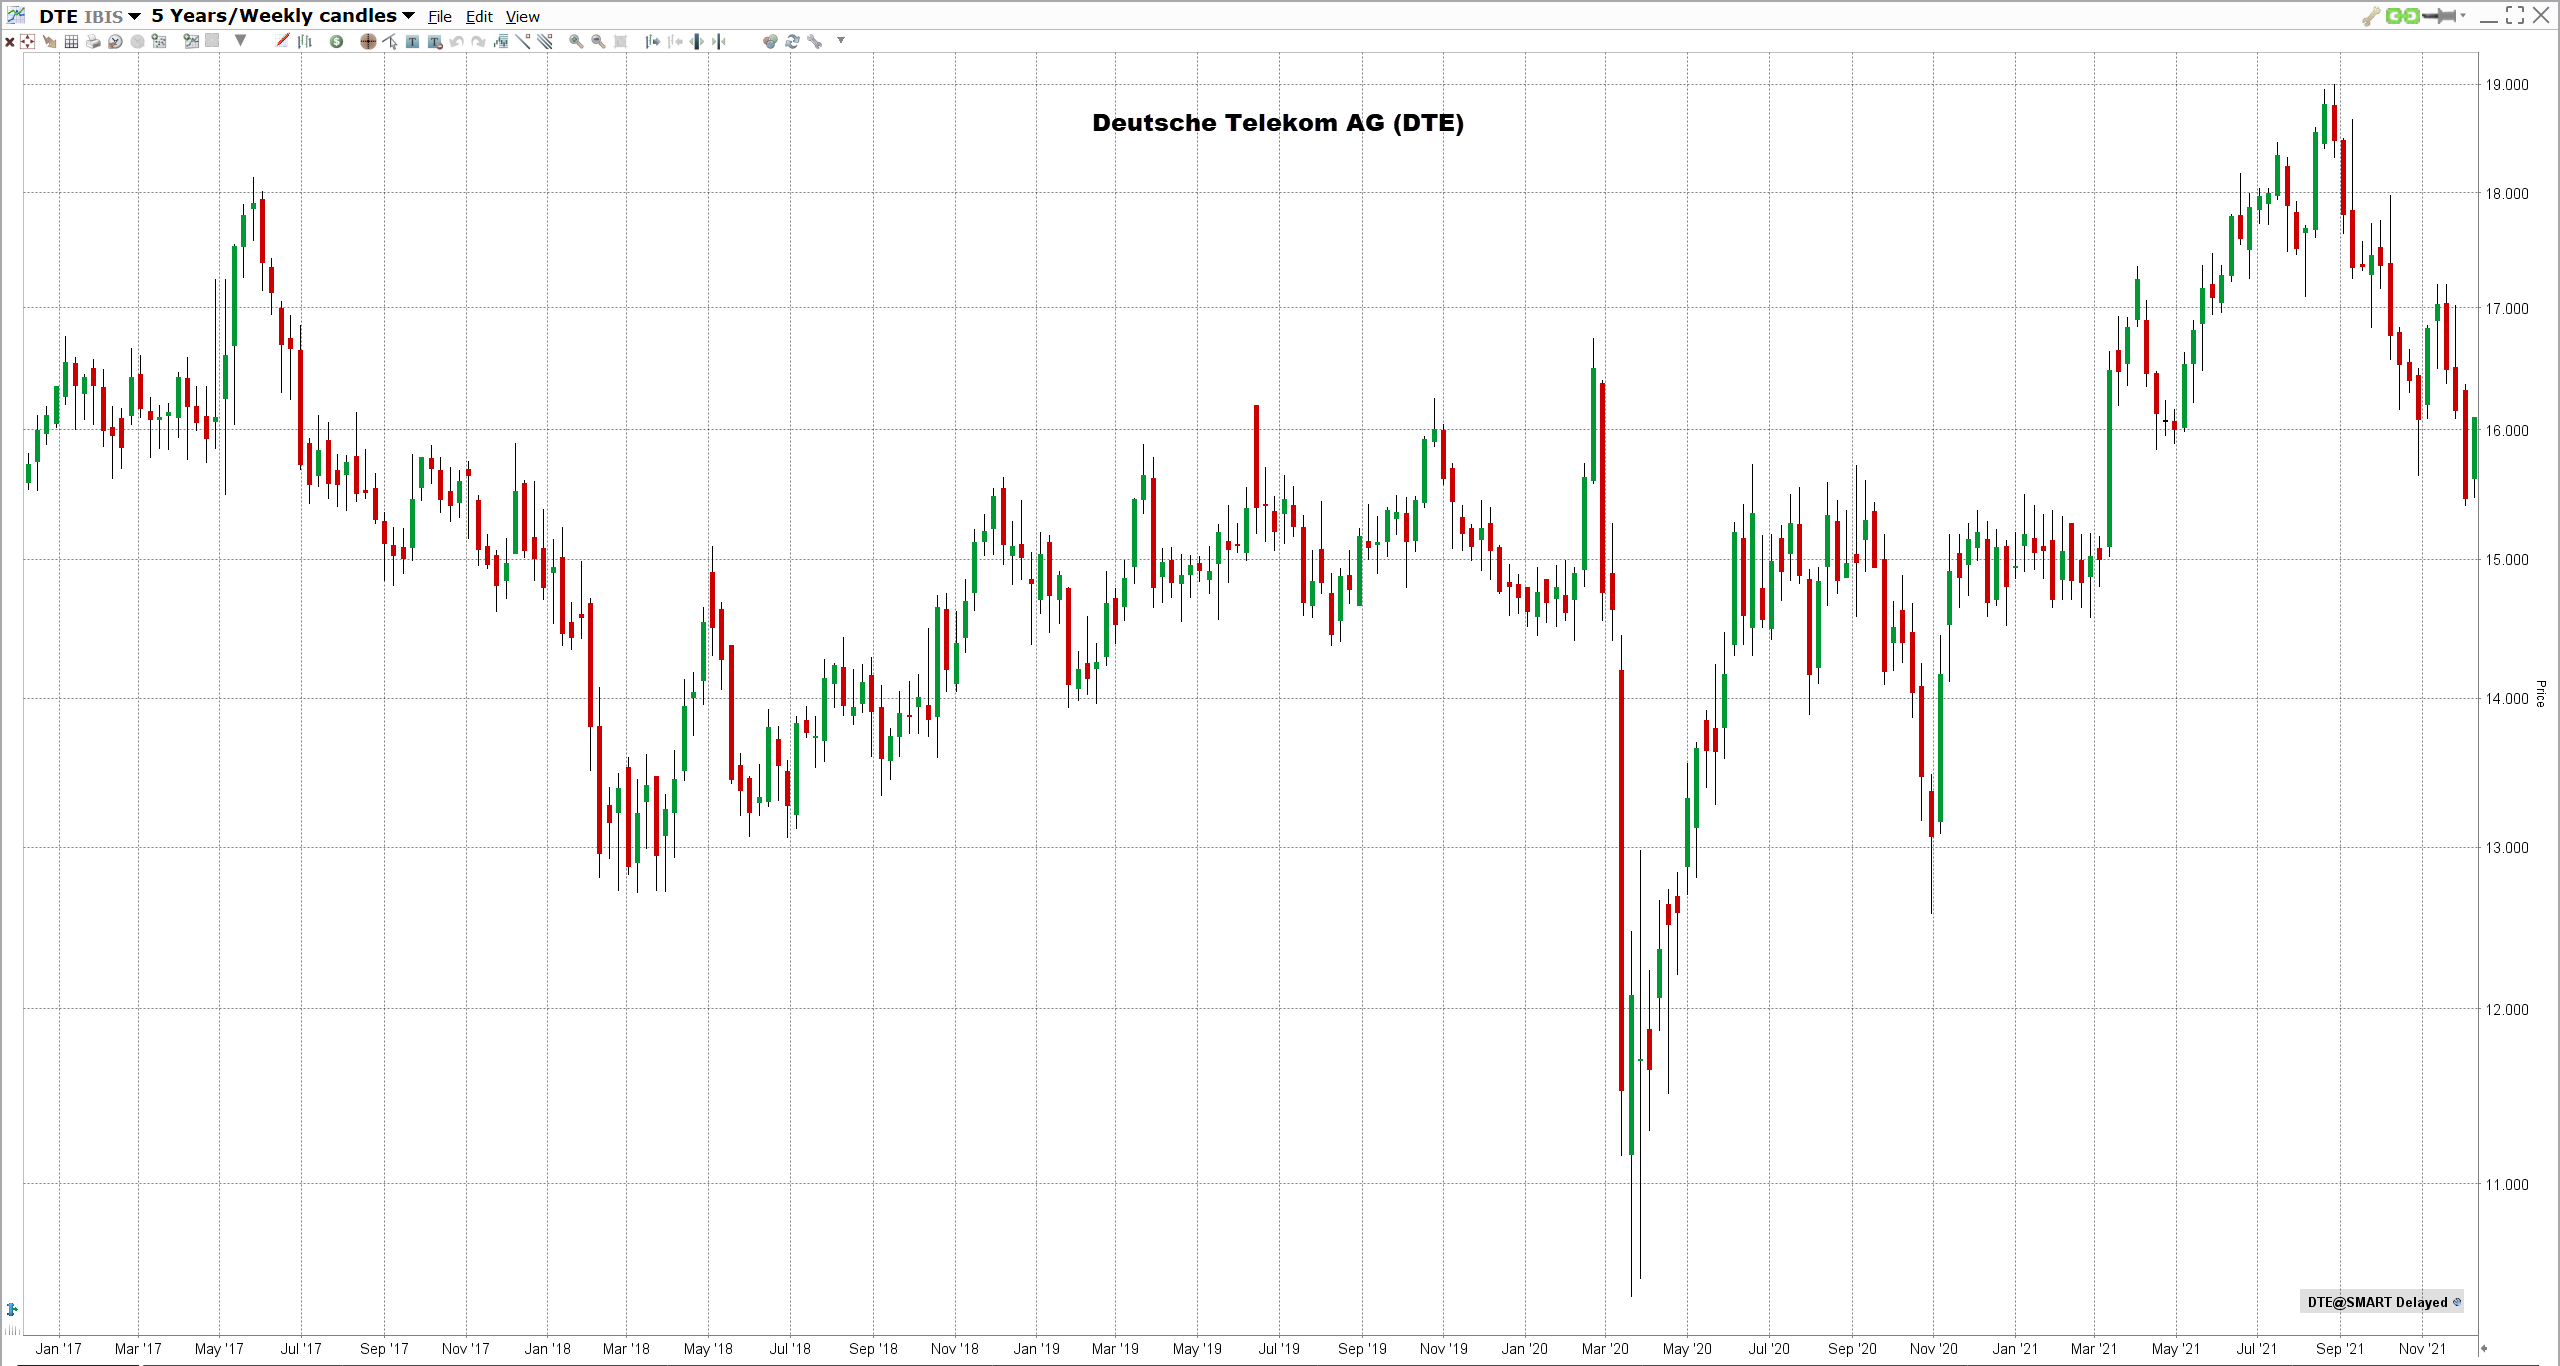The width and height of the screenshot is (2560, 1366).
Task: Click the red X icon at toolbar start
Action: [x=9, y=42]
